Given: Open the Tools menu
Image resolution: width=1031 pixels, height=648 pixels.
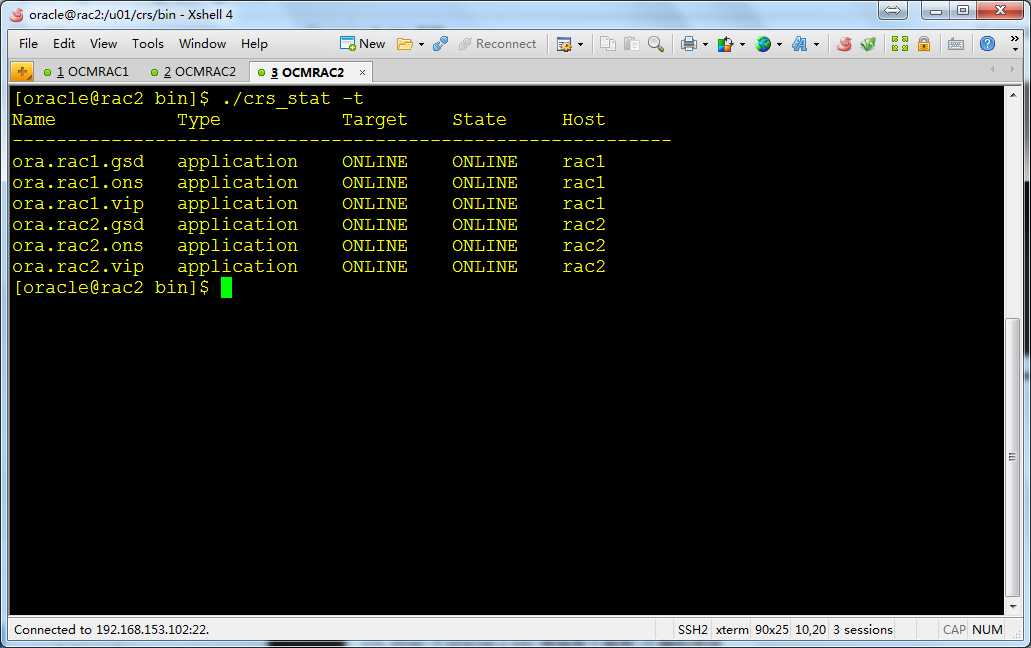Looking at the screenshot, I should pos(147,43).
